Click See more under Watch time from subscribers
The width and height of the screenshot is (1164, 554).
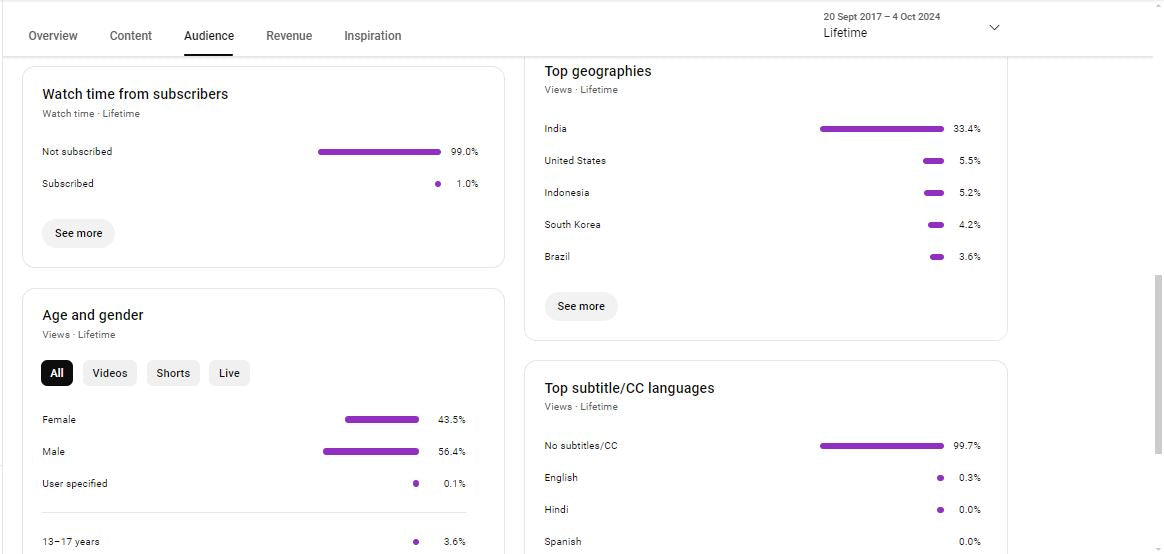point(79,233)
